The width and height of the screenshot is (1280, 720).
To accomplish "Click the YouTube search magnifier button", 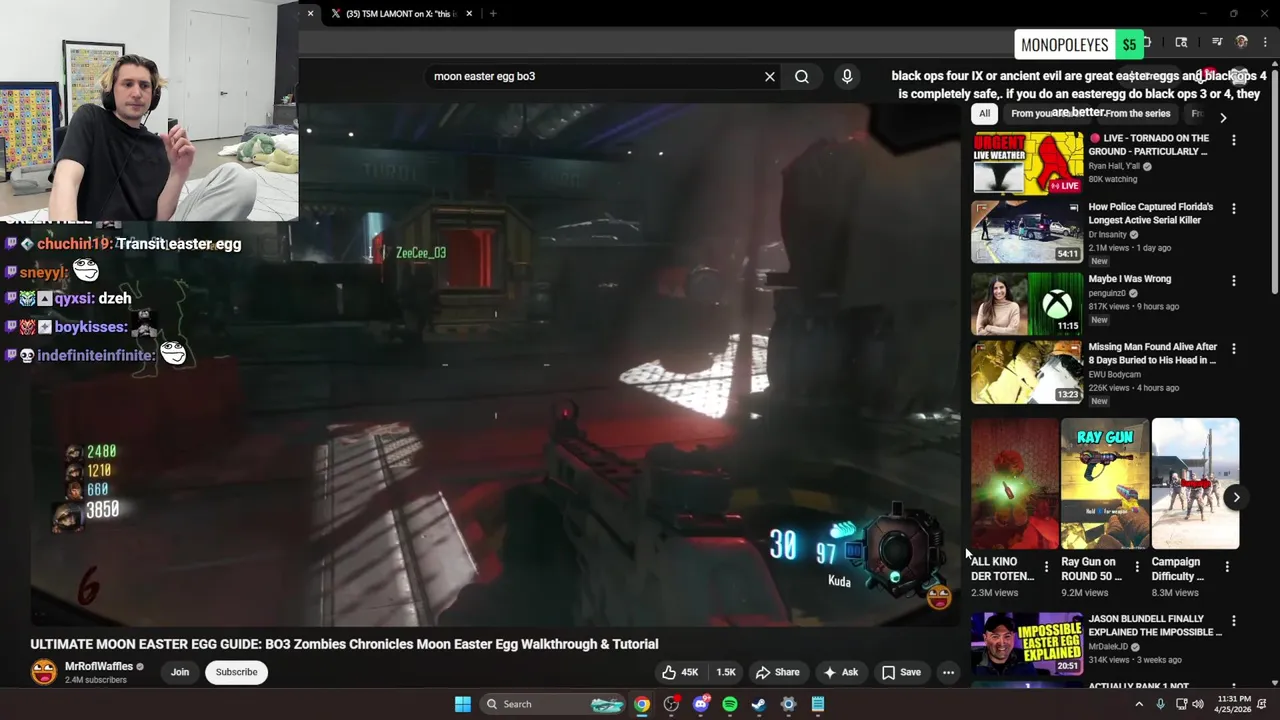I will point(802,76).
